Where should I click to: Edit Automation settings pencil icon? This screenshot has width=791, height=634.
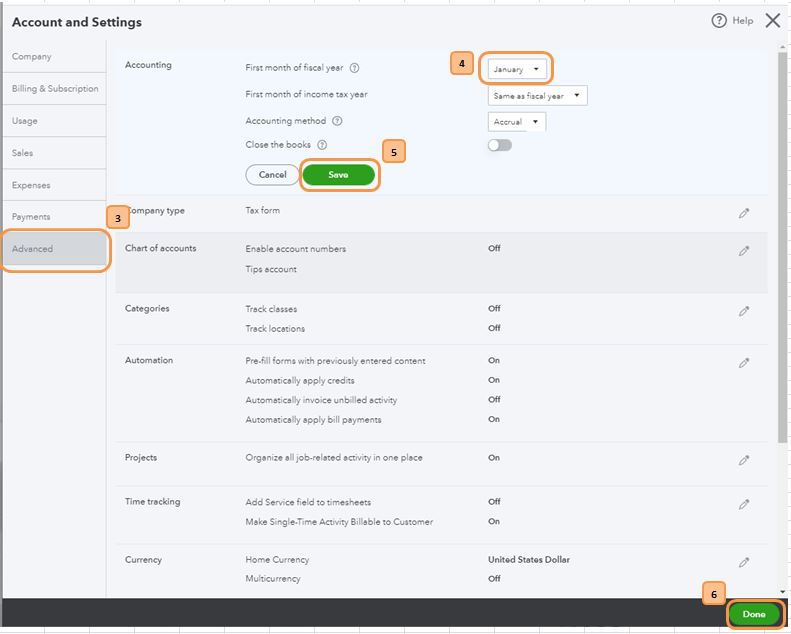[x=744, y=363]
